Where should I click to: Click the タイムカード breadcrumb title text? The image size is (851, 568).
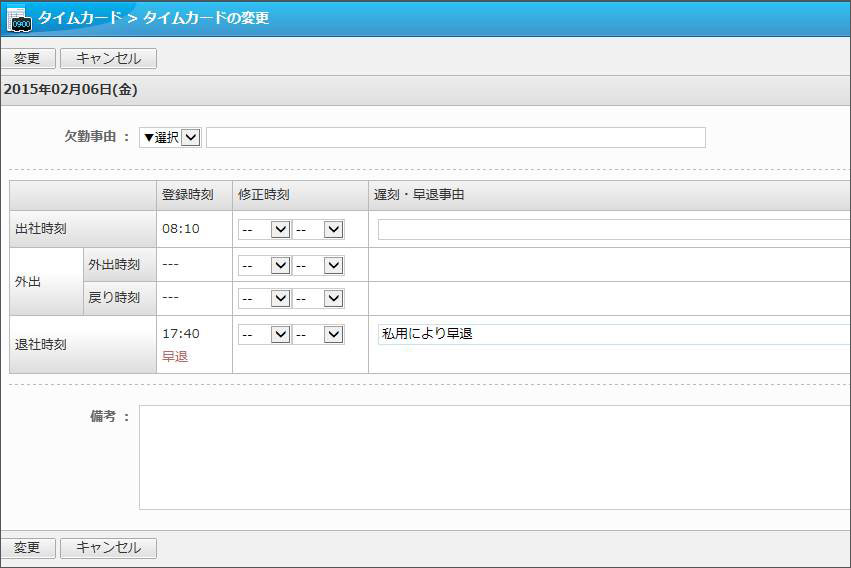click(80, 18)
